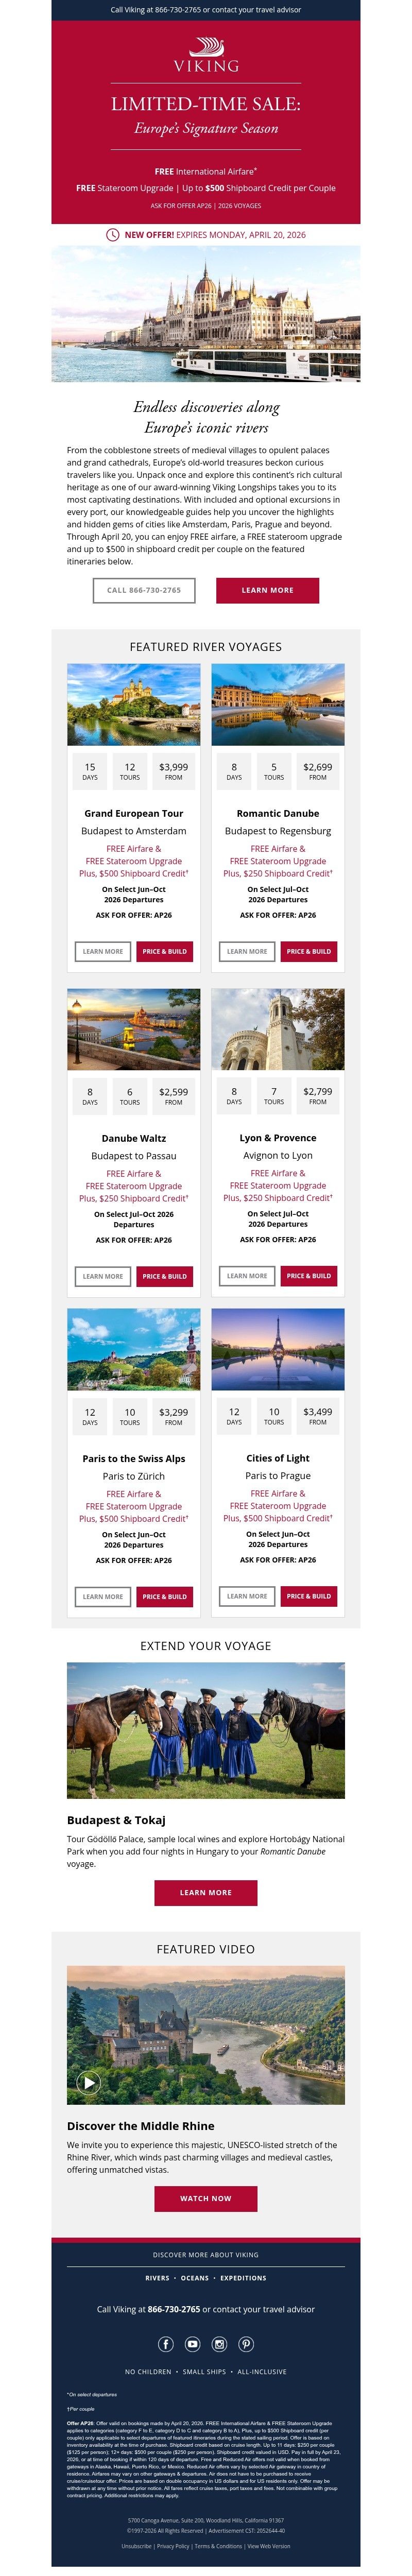
Task: Open Price & Build for Cities of Light
Action: [x=309, y=1596]
